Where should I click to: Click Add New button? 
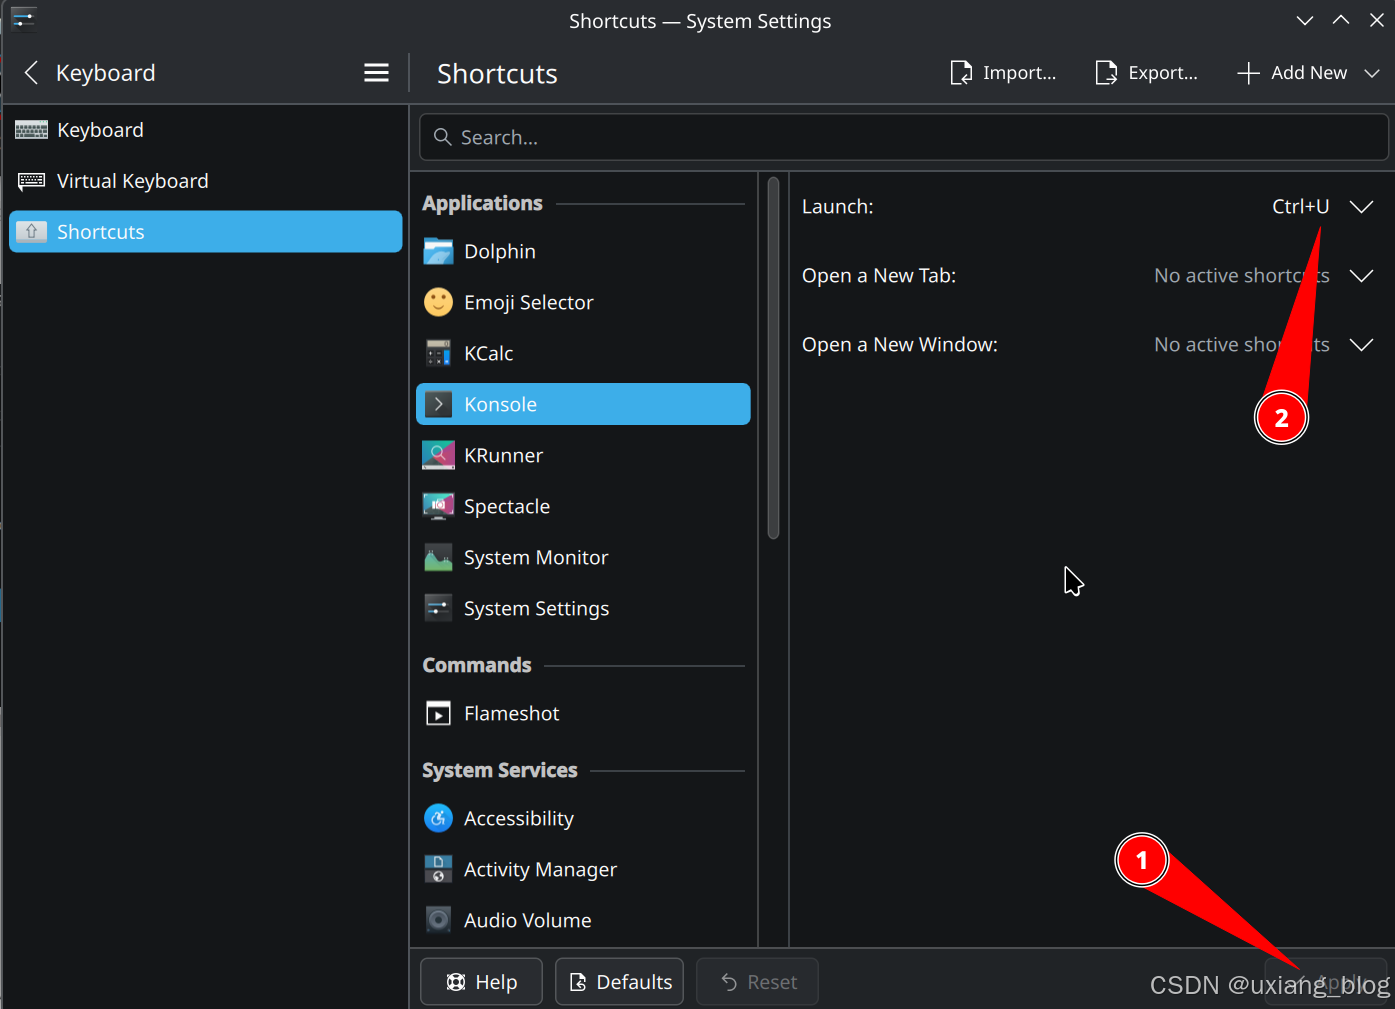(1292, 73)
